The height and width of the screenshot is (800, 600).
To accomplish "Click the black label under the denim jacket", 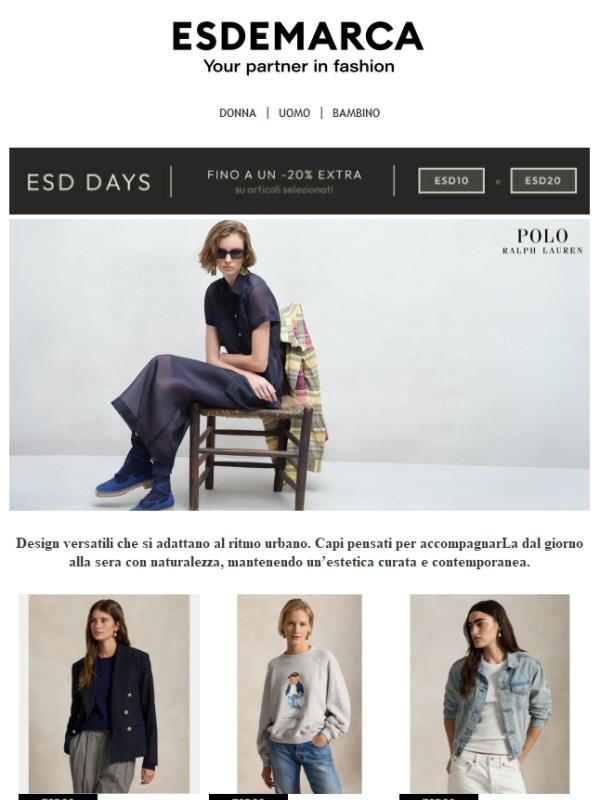I will [x=439, y=797].
